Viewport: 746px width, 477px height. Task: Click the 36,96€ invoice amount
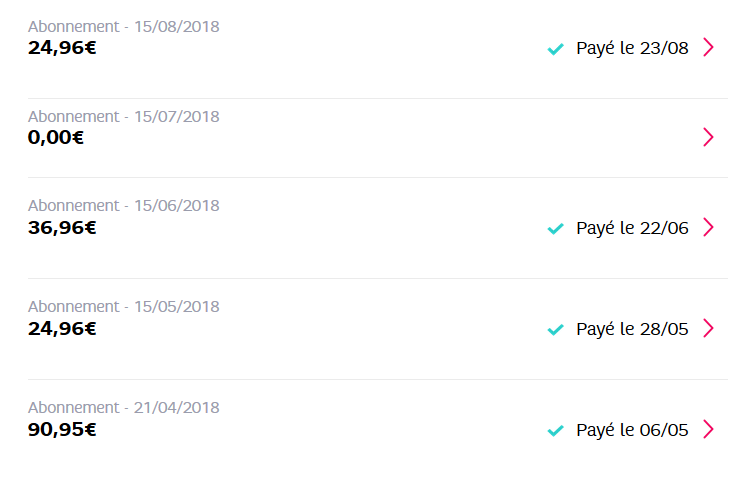coord(62,227)
